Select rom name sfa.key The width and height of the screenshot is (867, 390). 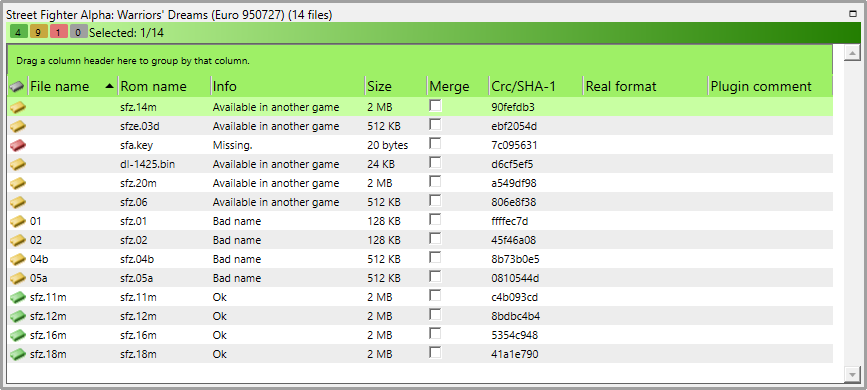137,145
